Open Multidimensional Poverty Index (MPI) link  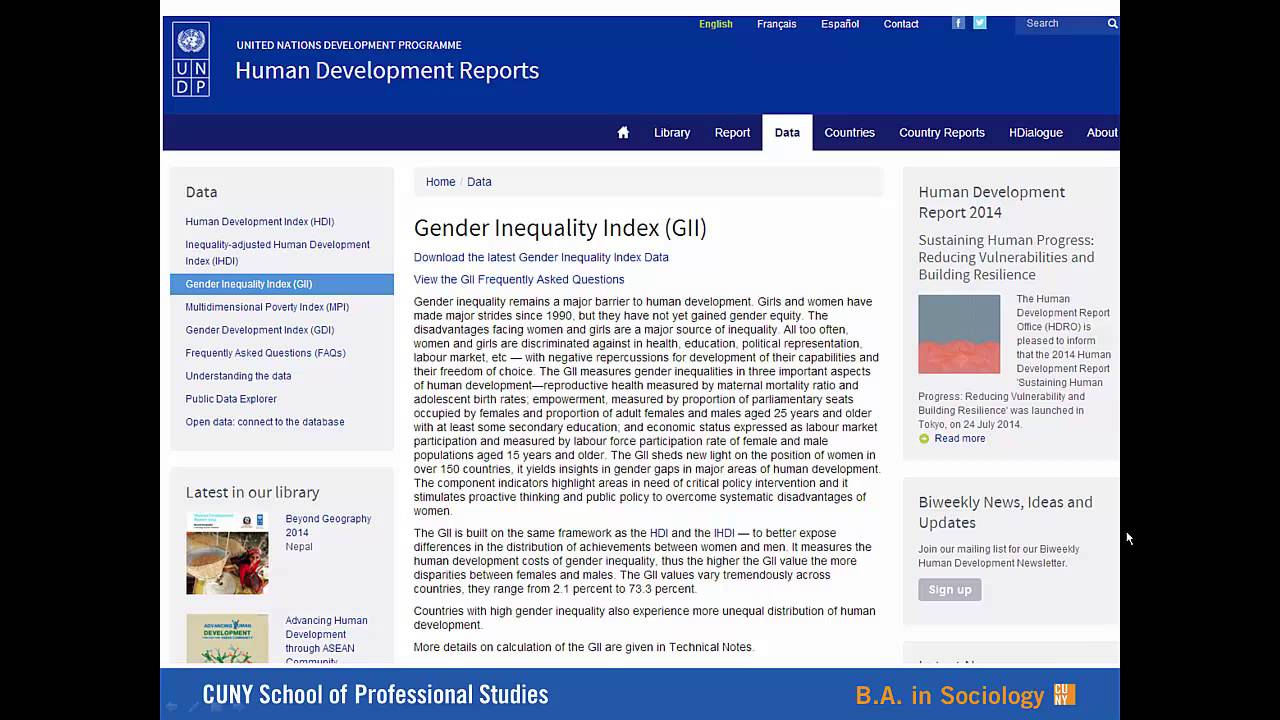click(x=267, y=307)
